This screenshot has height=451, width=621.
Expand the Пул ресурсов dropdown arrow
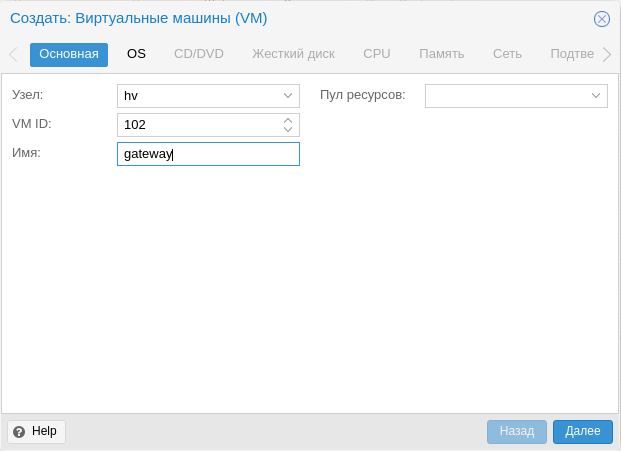(x=596, y=95)
